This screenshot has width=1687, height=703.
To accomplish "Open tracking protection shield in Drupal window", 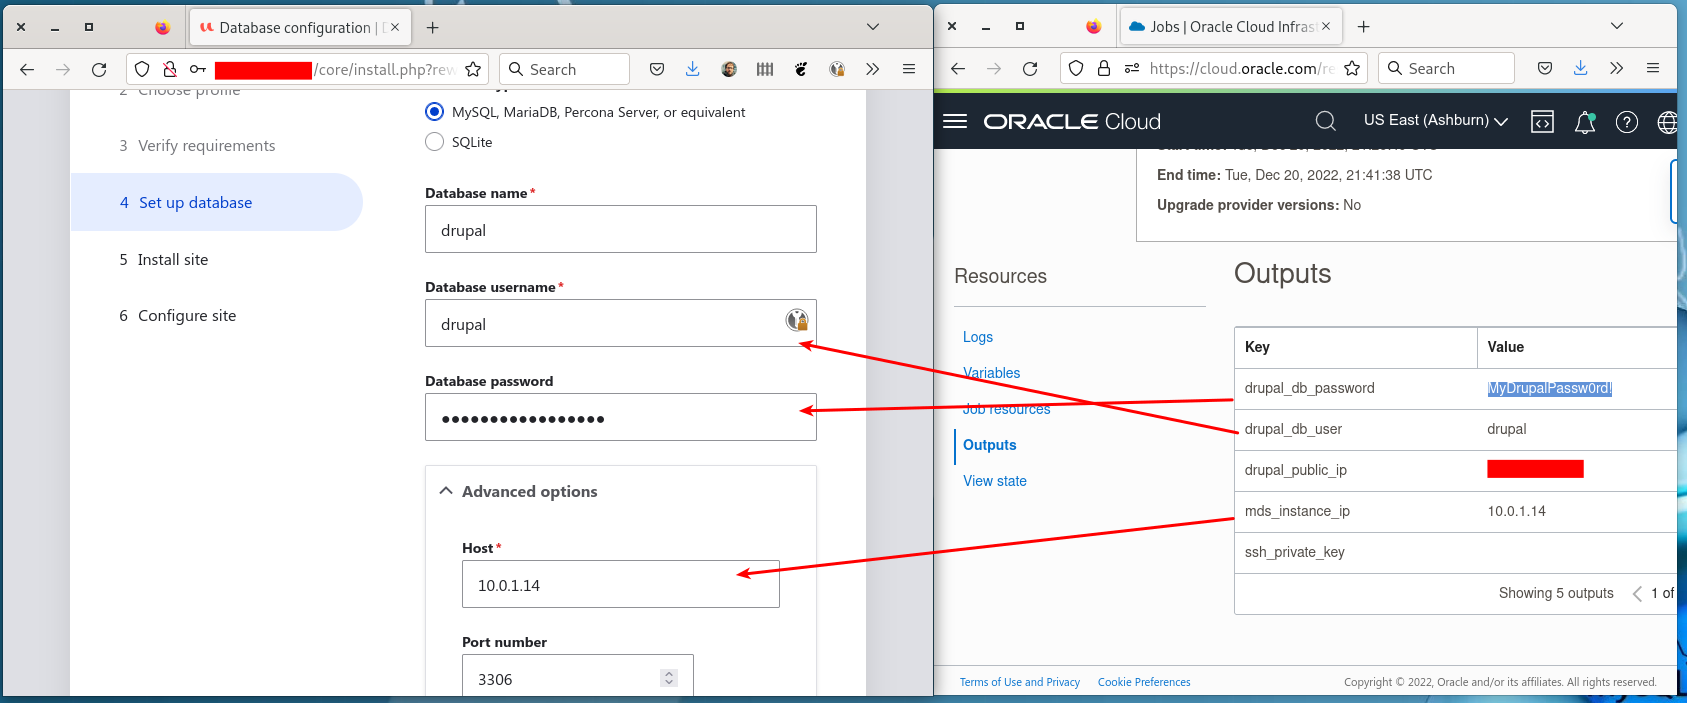I will pos(142,69).
